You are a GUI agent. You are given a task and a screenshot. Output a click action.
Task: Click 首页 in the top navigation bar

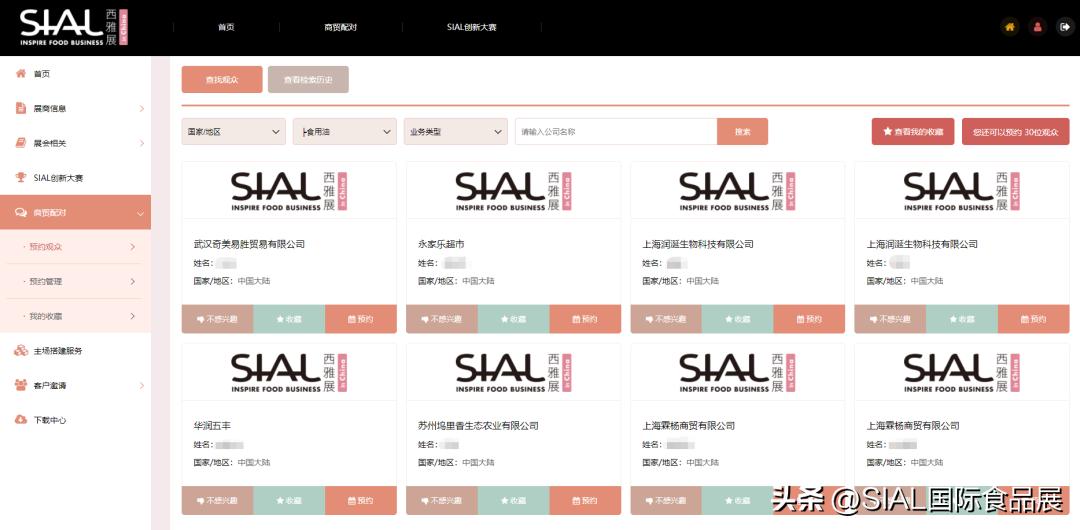click(226, 28)
